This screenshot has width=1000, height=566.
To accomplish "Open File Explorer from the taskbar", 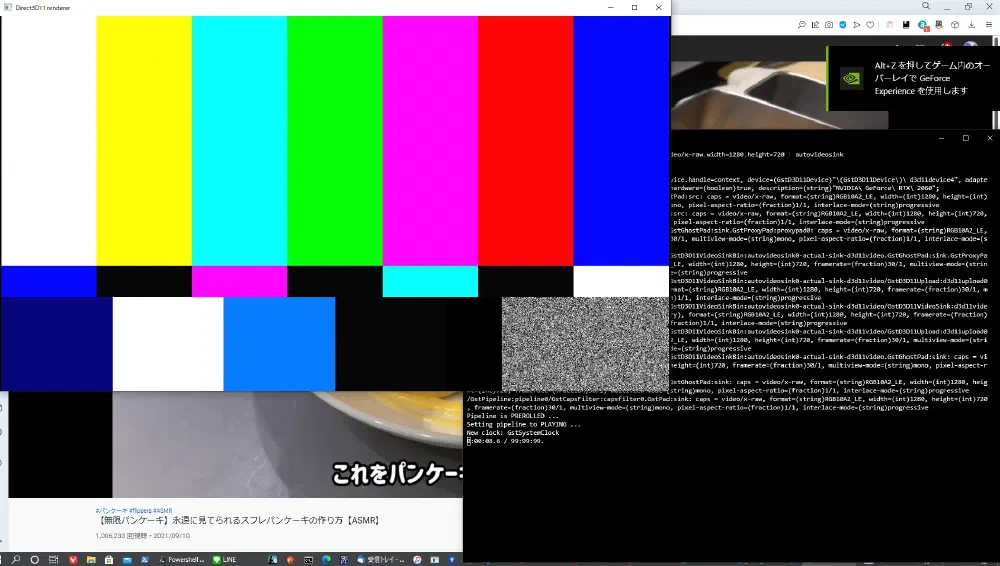I will pyautogui.click(x=91, y=560).
